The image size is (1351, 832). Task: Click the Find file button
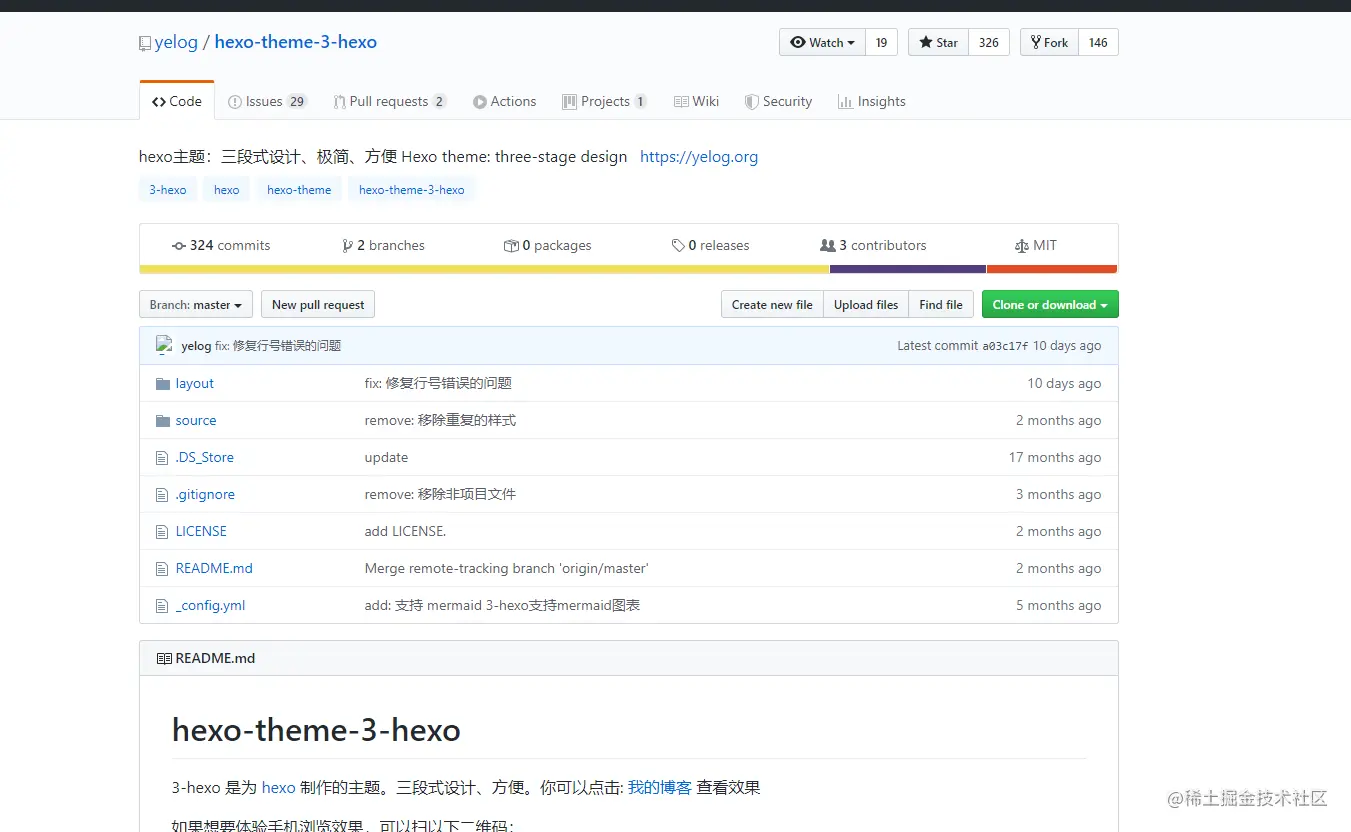[x=941, y=305]
